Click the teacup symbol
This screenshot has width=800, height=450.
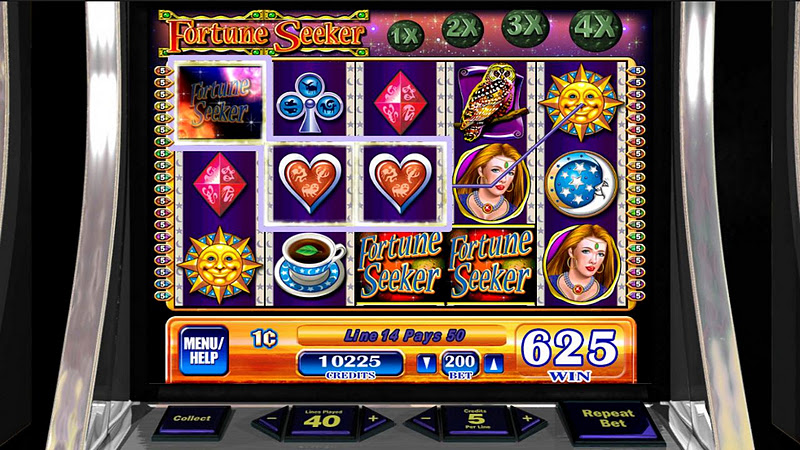click(310, 265)
